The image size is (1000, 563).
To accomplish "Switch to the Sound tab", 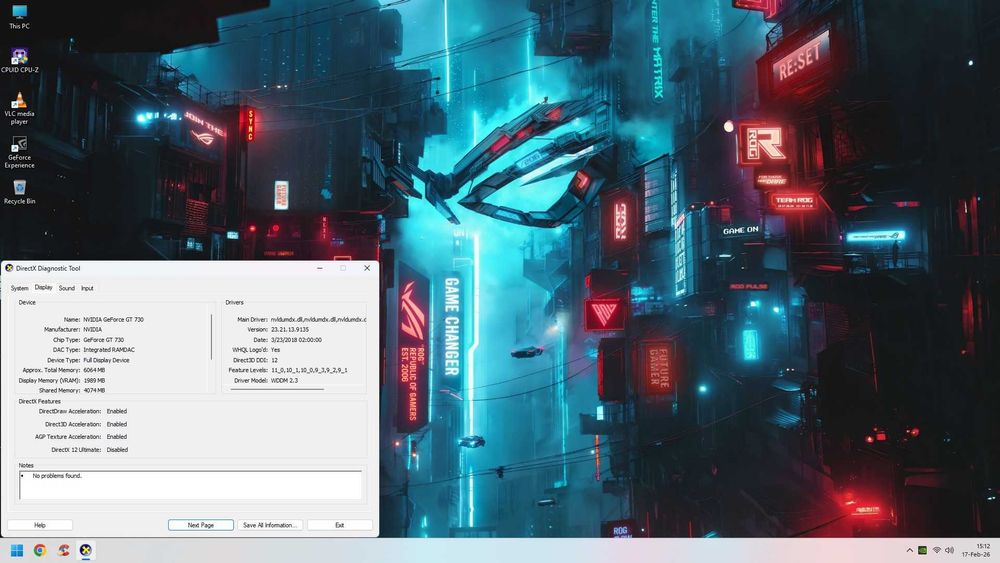I will (x=66, y=288).
